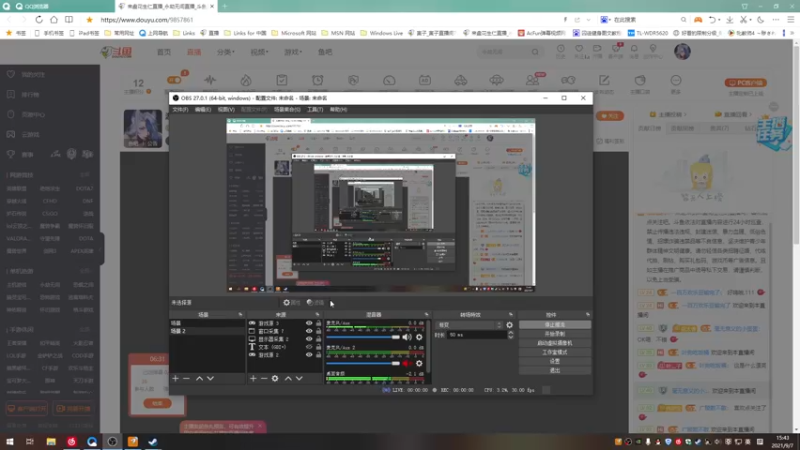
Task: Open the Douyu user avatar menu
Action: pyautogui.click(x=682, y=52)
